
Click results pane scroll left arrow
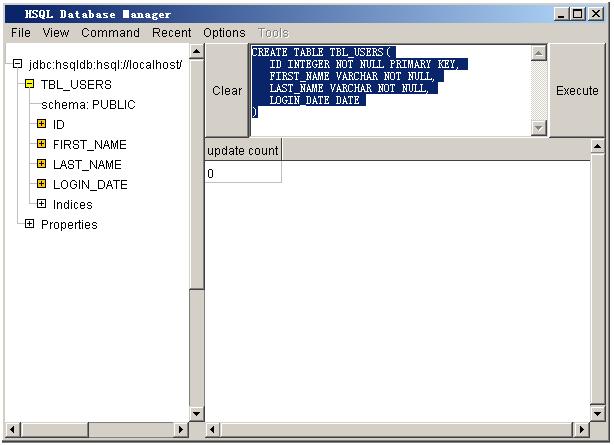coord(213,429)
